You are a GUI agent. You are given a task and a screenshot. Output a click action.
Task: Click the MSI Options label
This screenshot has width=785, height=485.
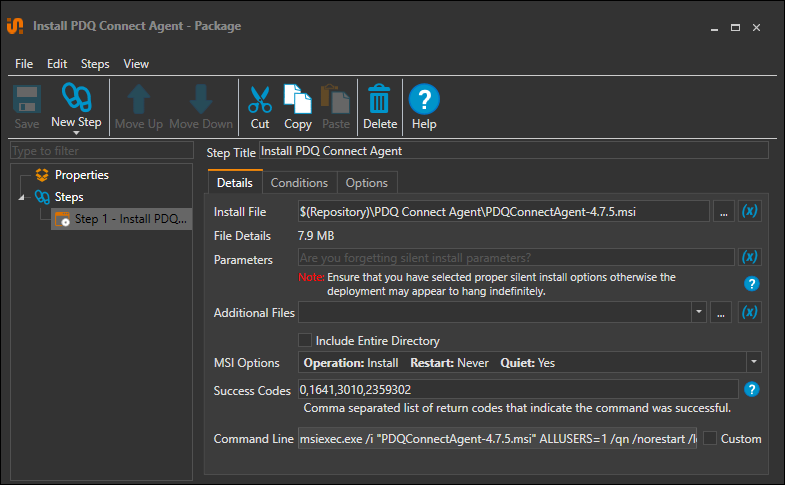(x=246, y=363)
